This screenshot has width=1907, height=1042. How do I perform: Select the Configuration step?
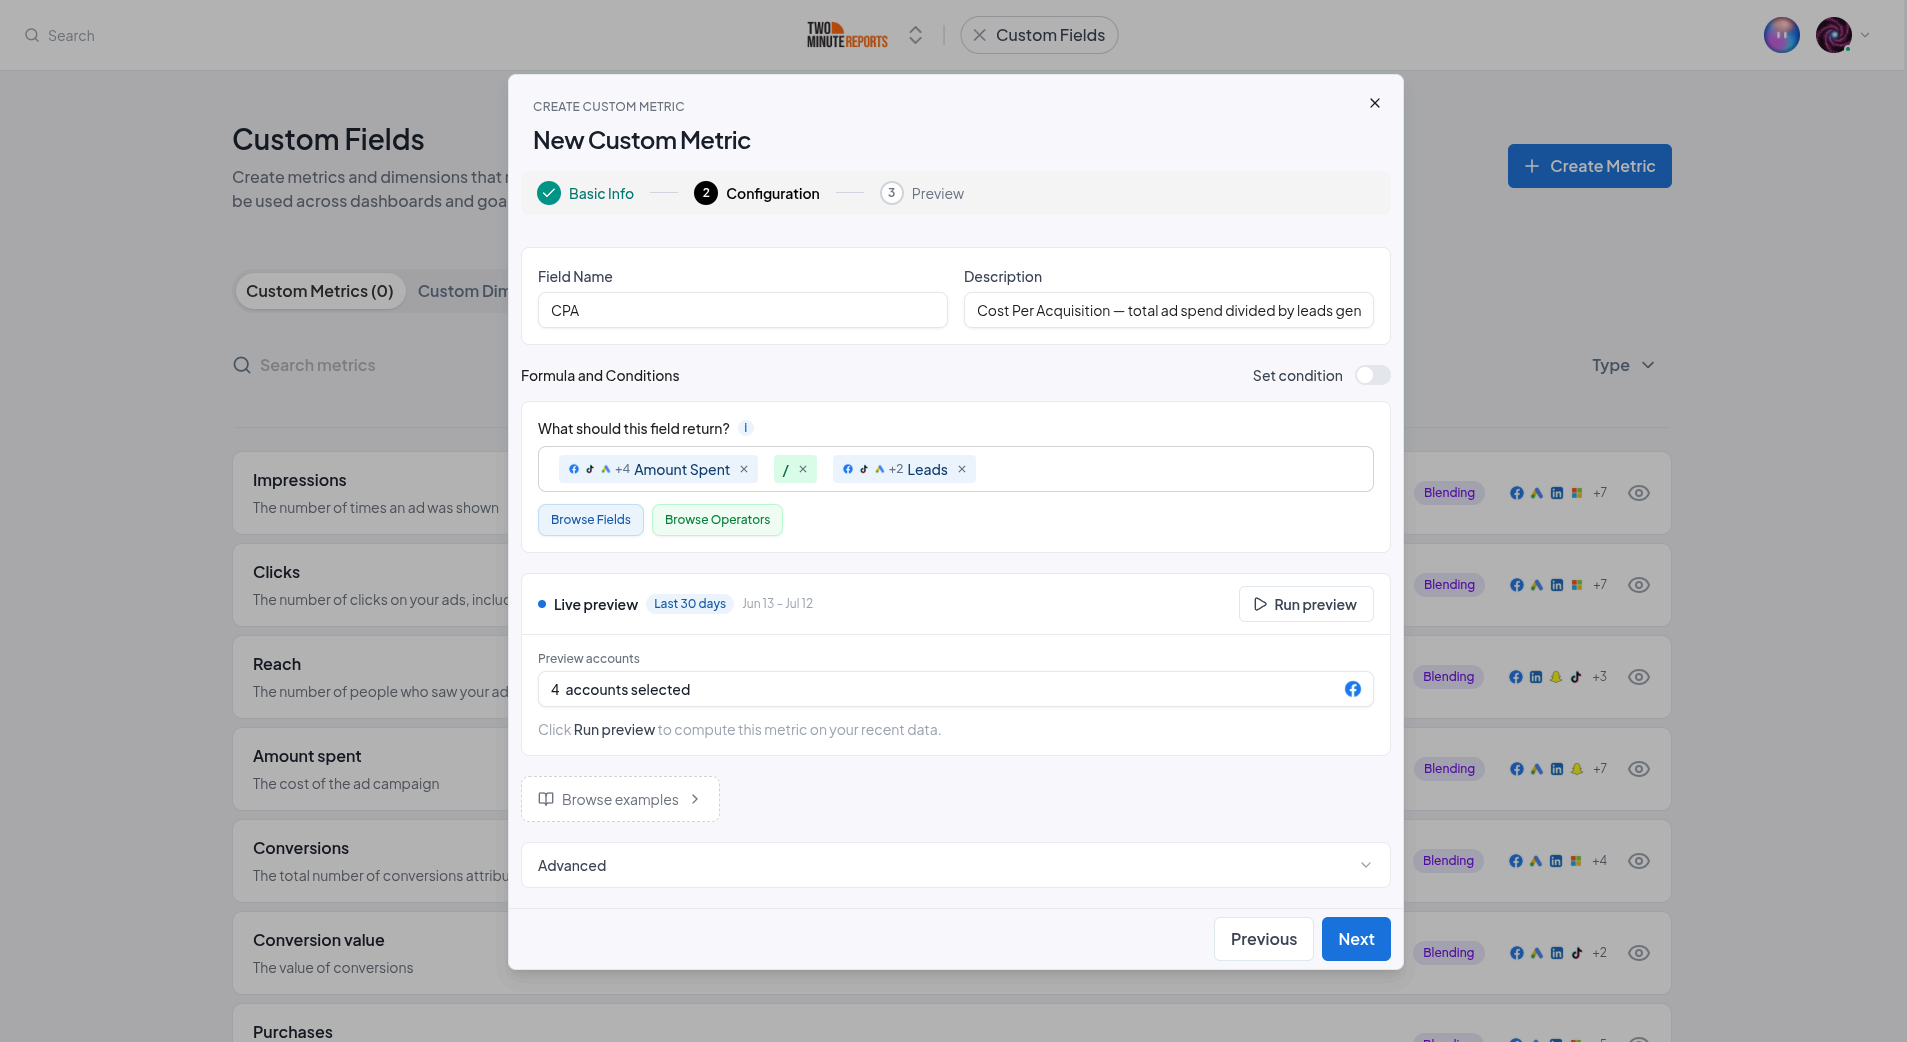pyautogui.click(x=757, y=193)
